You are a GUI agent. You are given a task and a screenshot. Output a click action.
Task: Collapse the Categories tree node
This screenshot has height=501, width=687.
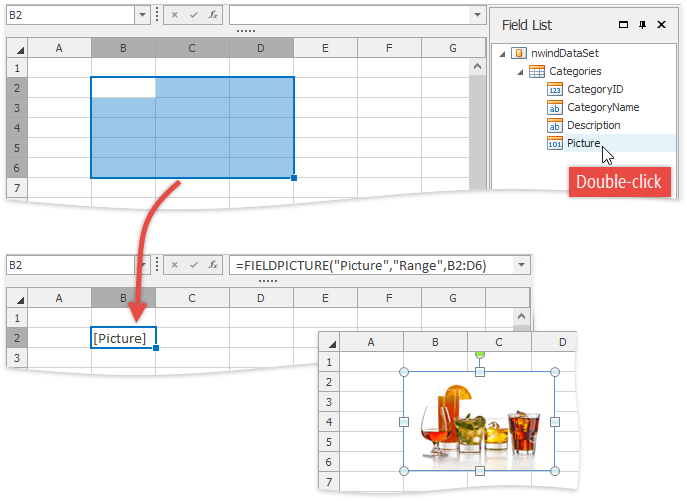(x=520, y=71)
